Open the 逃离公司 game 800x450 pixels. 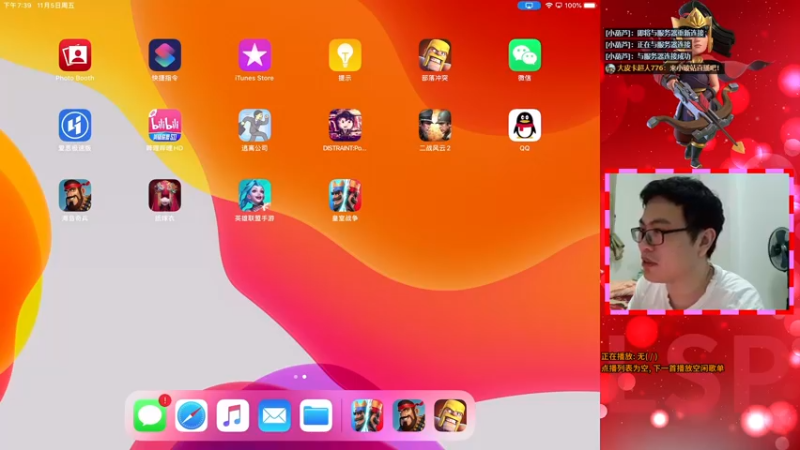point(255,125)
